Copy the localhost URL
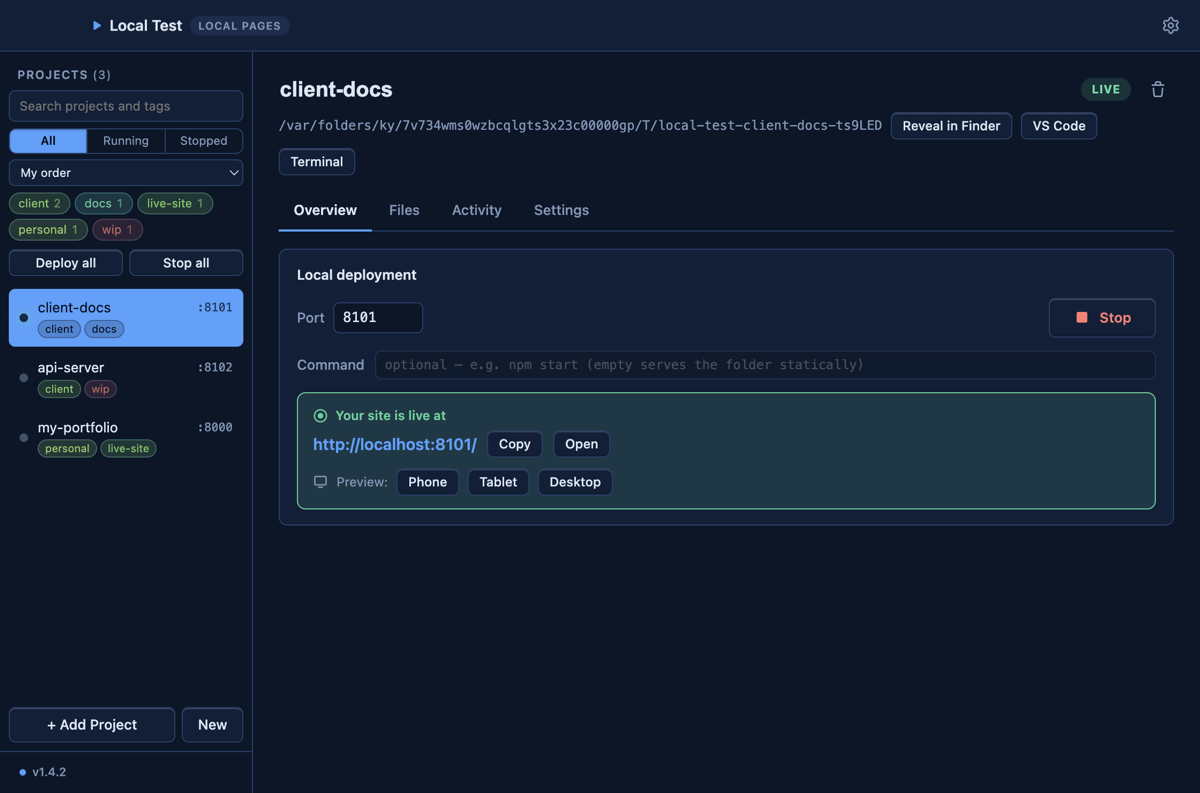Image resolution: width=1200 pixels, height=793 pixels. pos(515,444)
